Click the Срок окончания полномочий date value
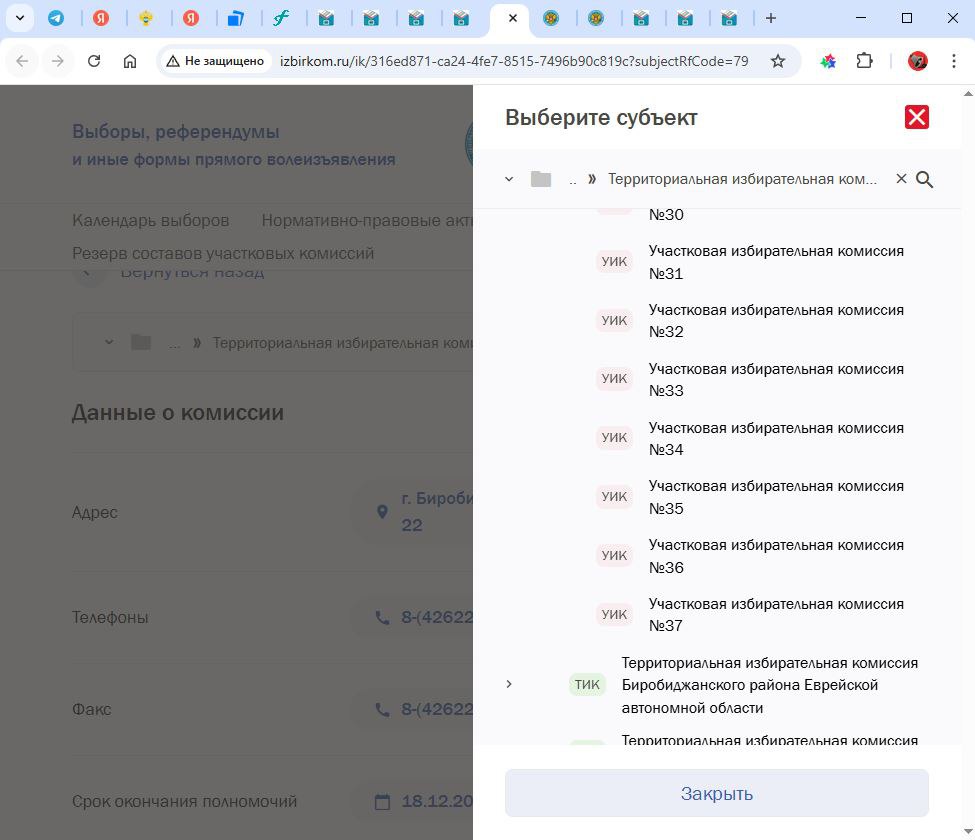The width and height of the screenshot is (975, 840). tap(437, 801)
